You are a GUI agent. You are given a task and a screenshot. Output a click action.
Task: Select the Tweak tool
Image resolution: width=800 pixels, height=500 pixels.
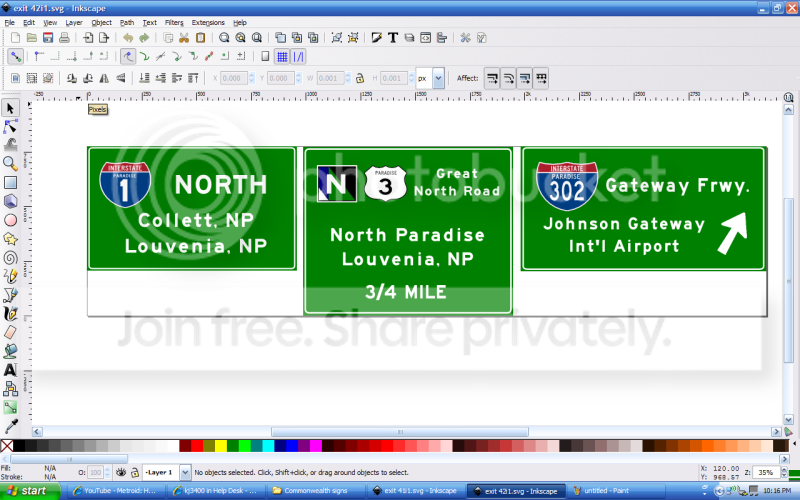coord(10,144)
